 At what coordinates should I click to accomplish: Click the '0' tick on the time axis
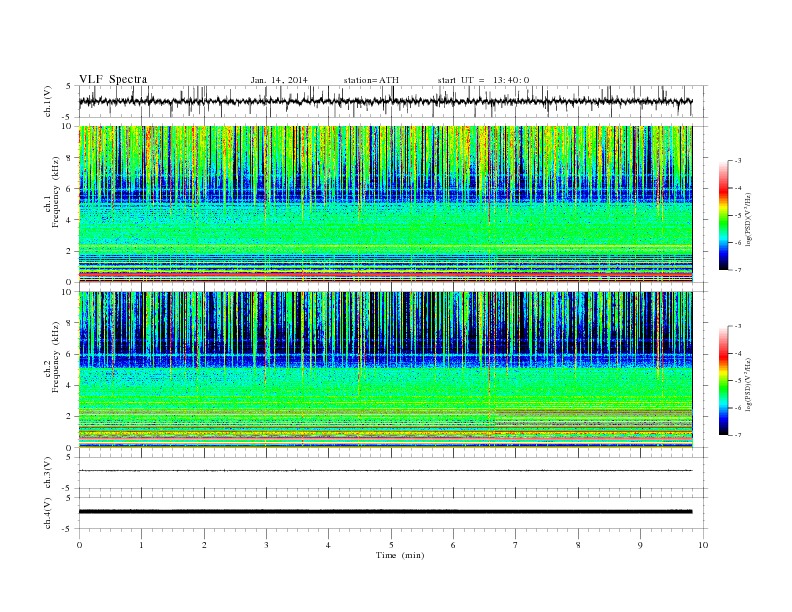click(x=79, y=545)
